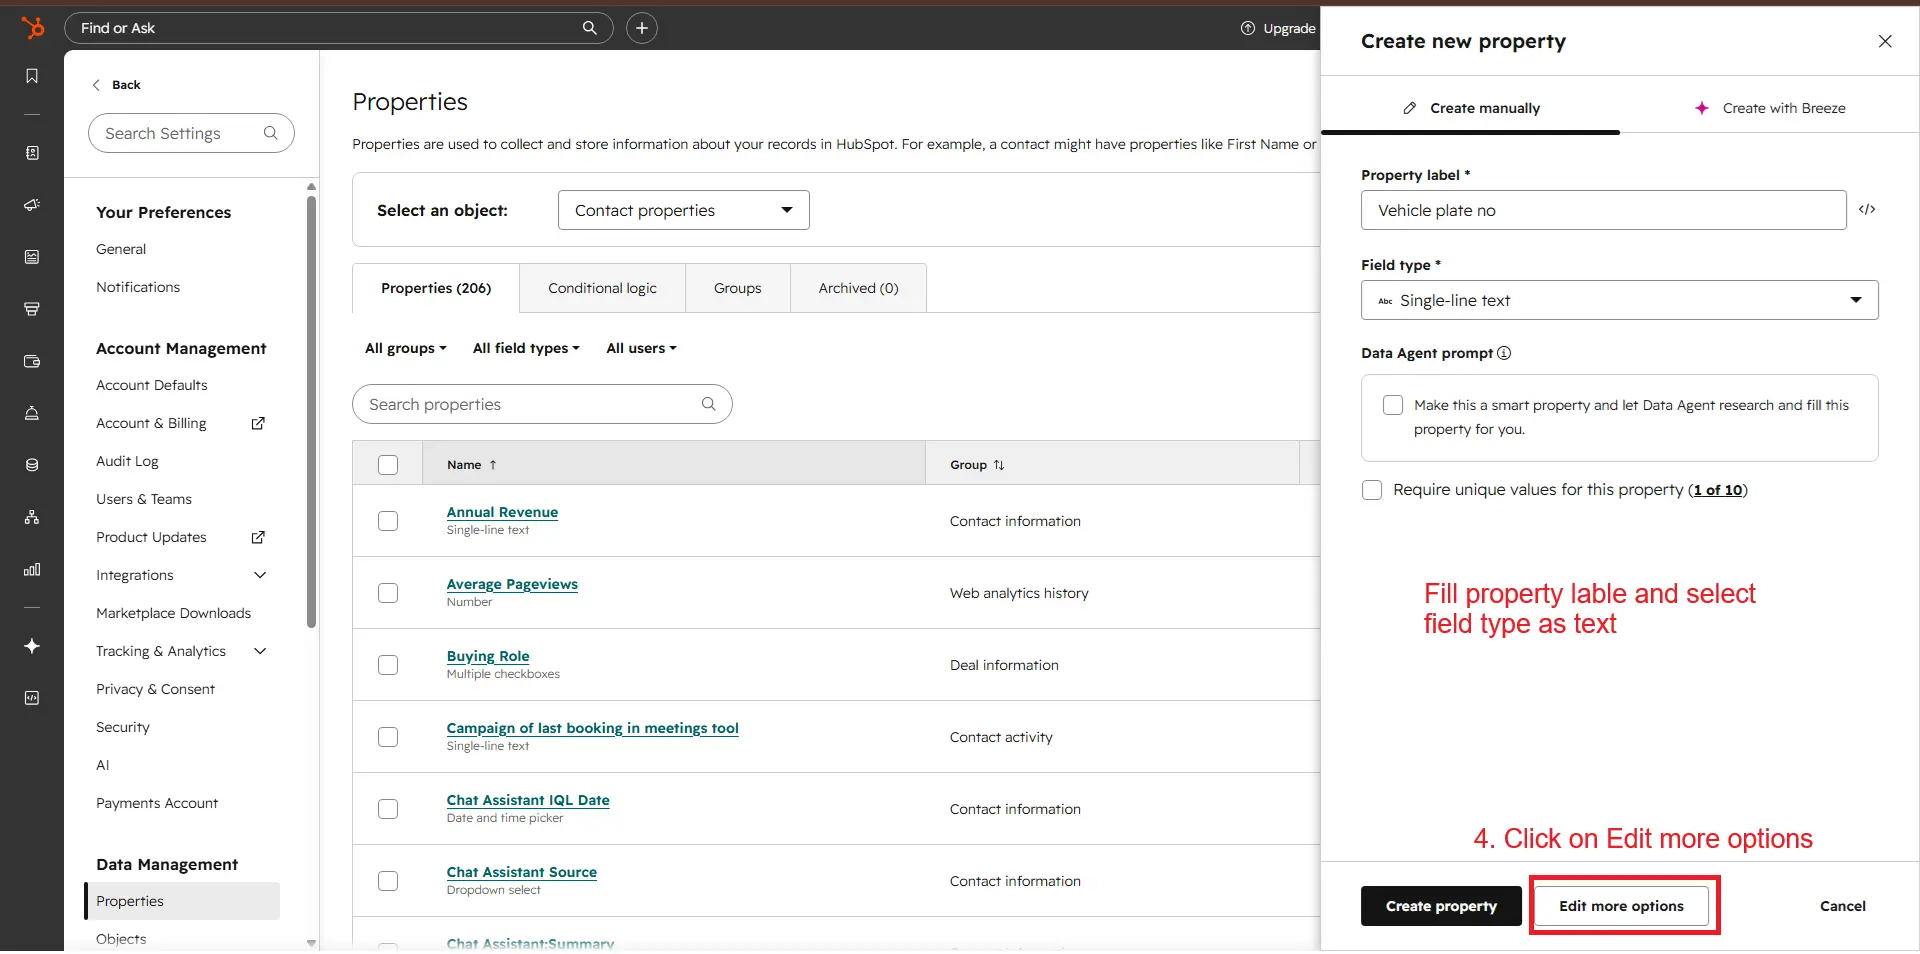The width and height of the screenshot is (1920, 954).
Task: Select the Annual Revenue row checkbox
Action: pyautogui.click(x=388, y=521)
